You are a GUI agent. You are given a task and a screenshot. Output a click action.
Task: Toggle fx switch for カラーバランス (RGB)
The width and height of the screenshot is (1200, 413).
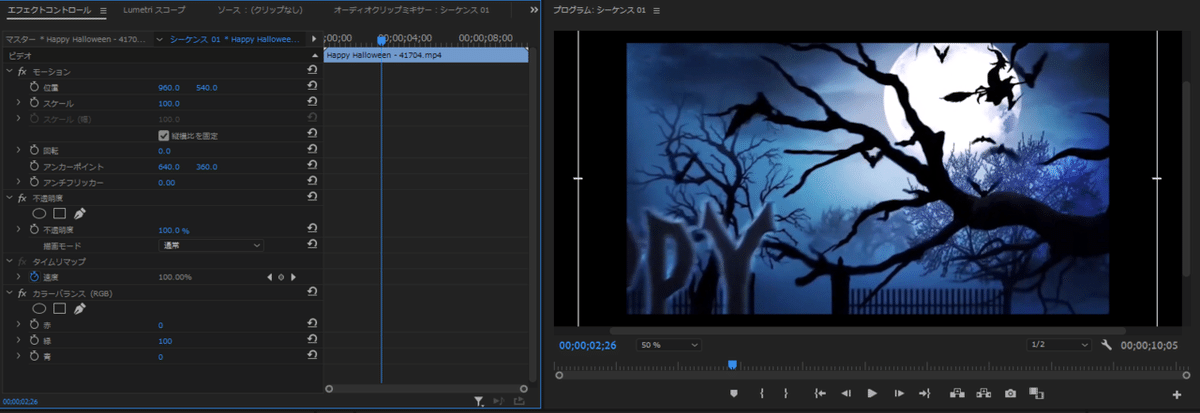coord(22,293)
